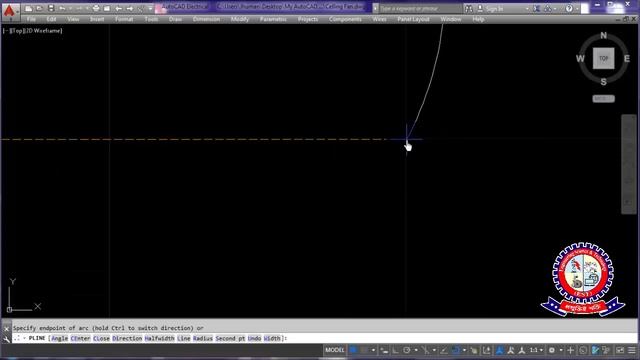Click the keyword search input field

420,8
